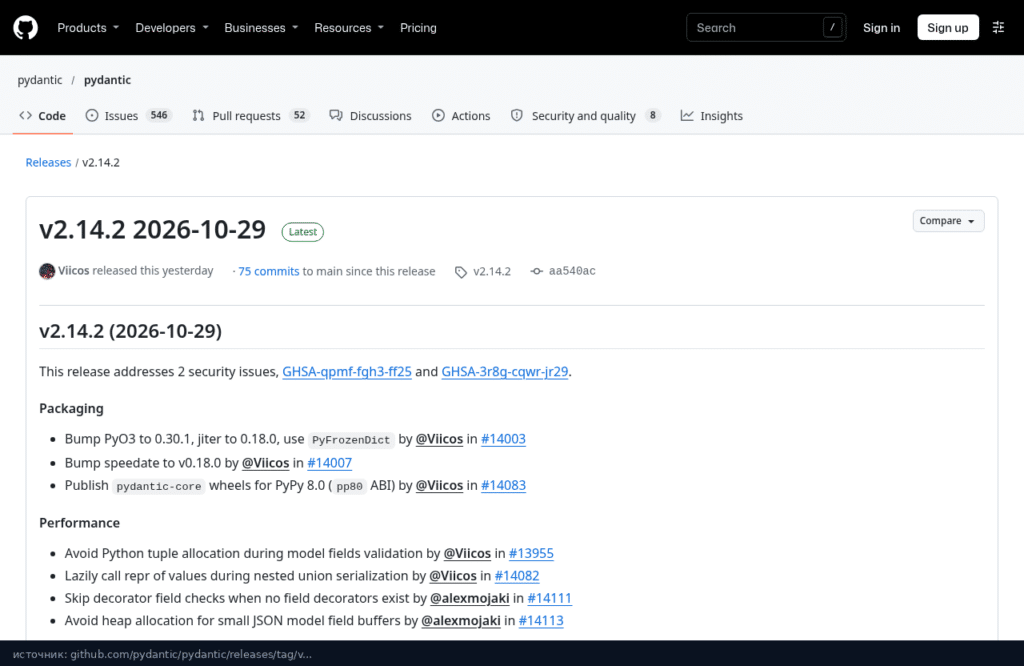The image size is (1024, 666).
Task: Focus the Search input field
Action: (x=765, y=27)
